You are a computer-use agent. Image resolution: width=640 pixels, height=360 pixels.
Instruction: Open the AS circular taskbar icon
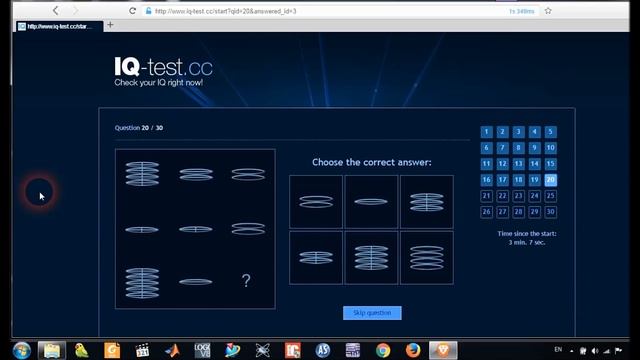[x=322, y=350]
